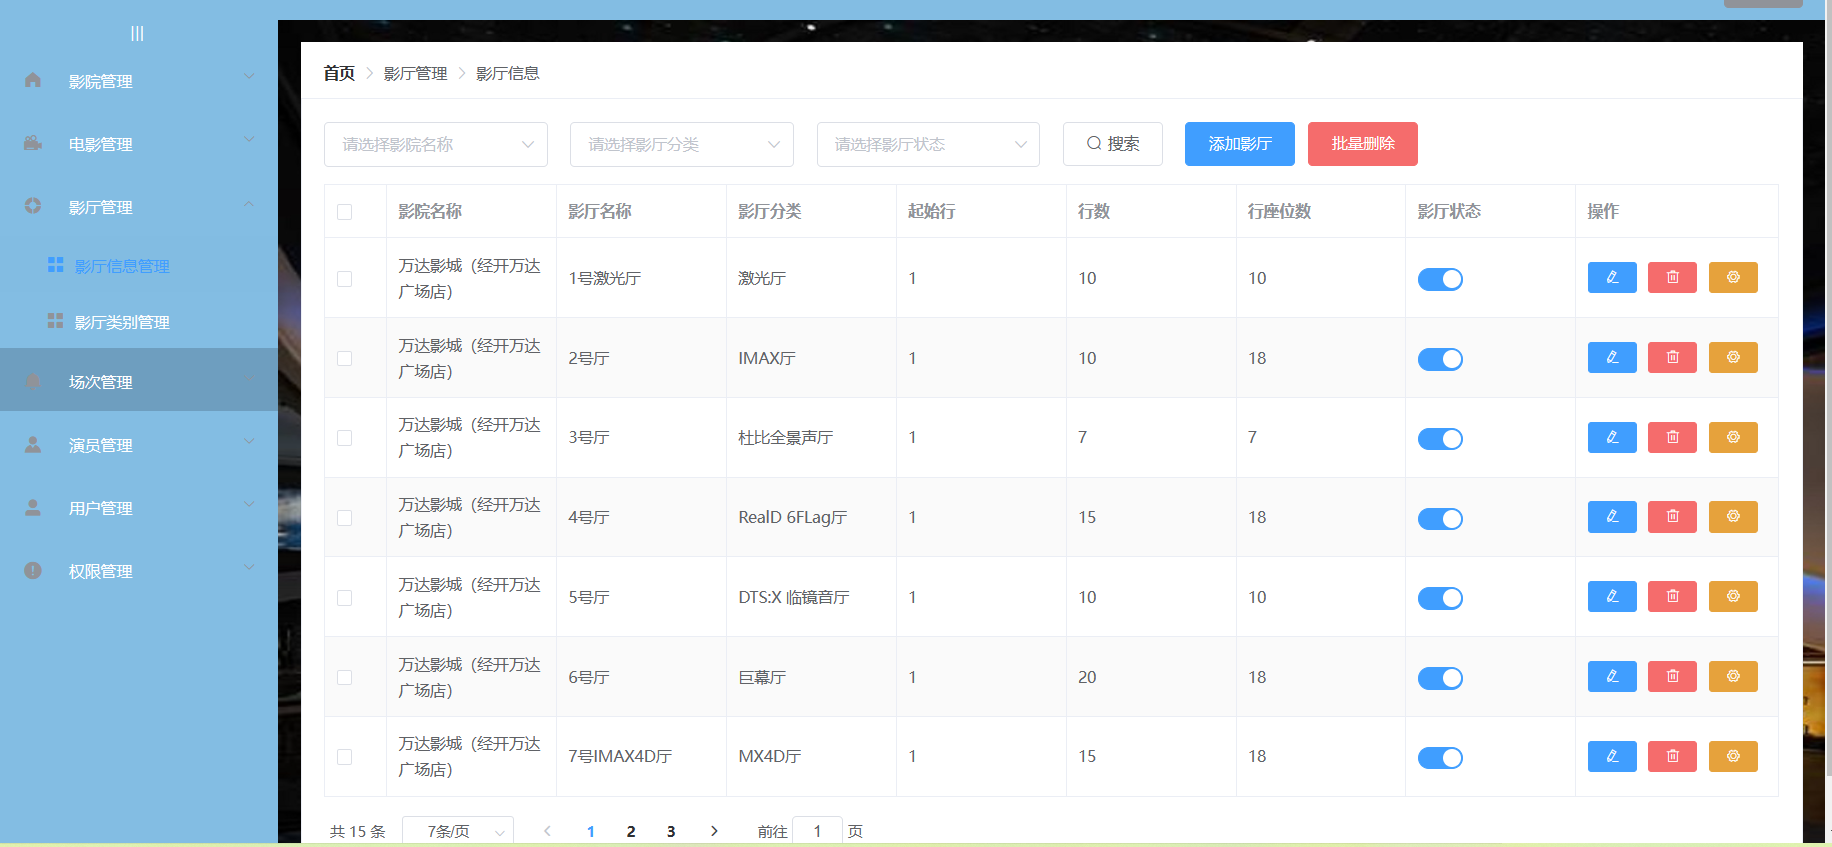1832x847 pixels.
Task: Edit the 5号厅 row
Action: (1612, 596)
